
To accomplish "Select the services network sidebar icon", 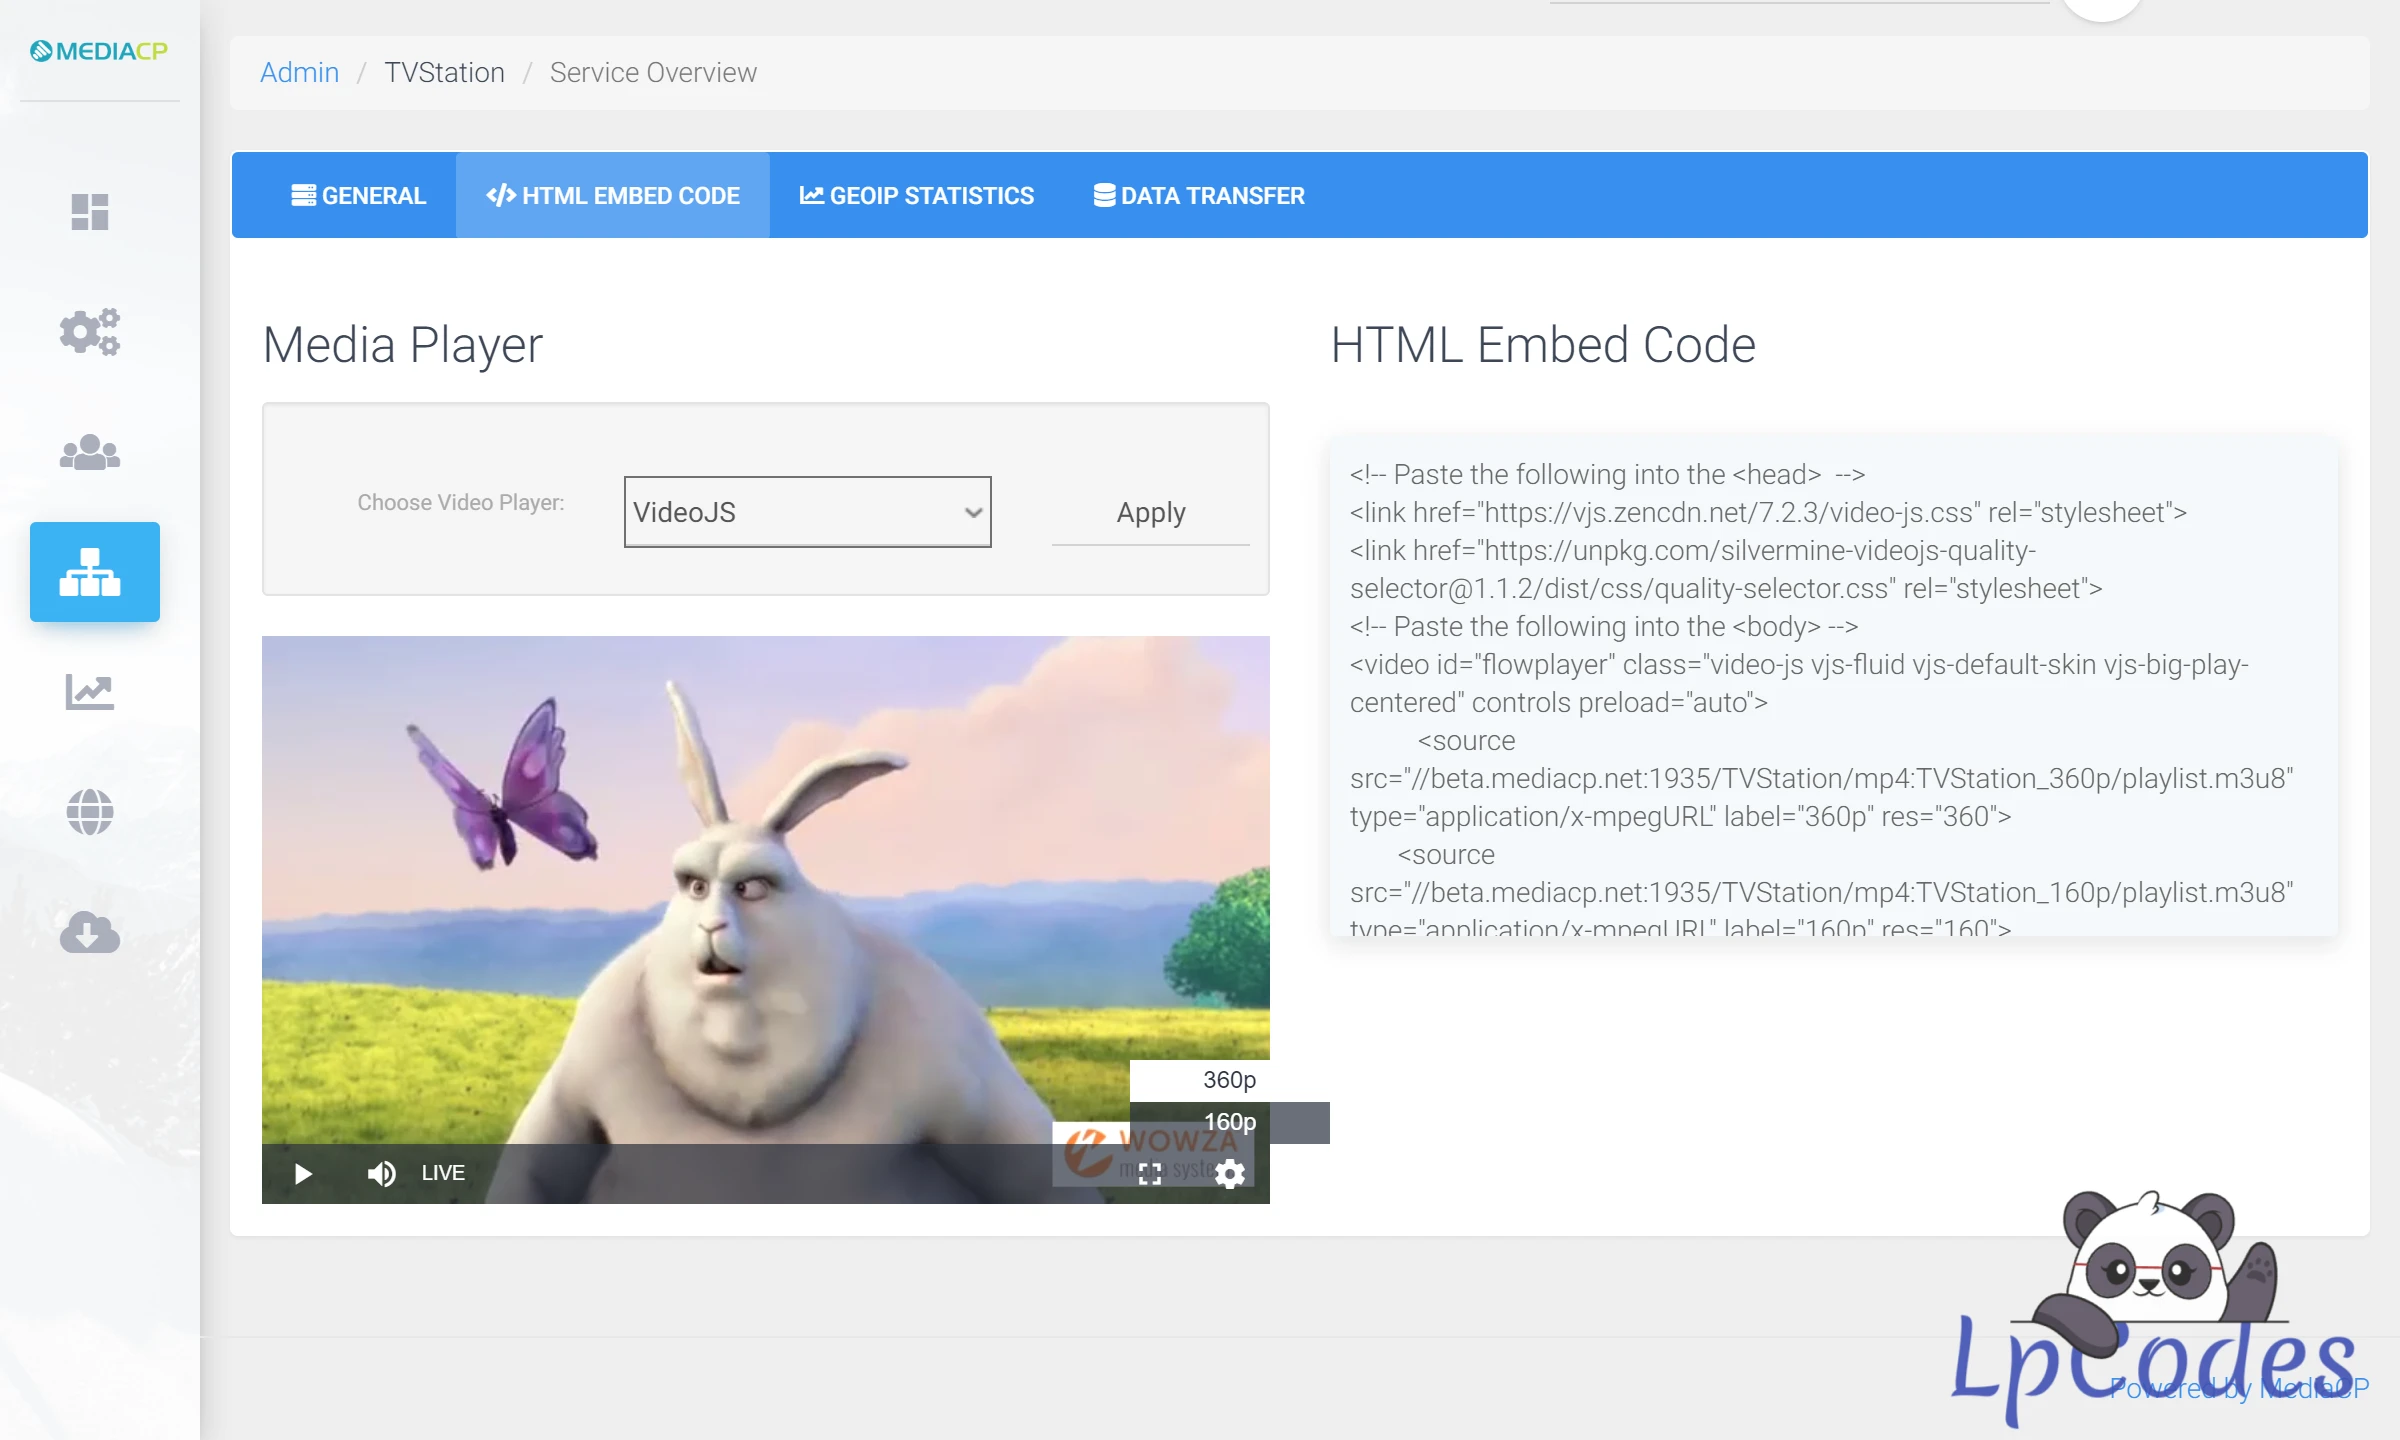I will click(94, 572).
